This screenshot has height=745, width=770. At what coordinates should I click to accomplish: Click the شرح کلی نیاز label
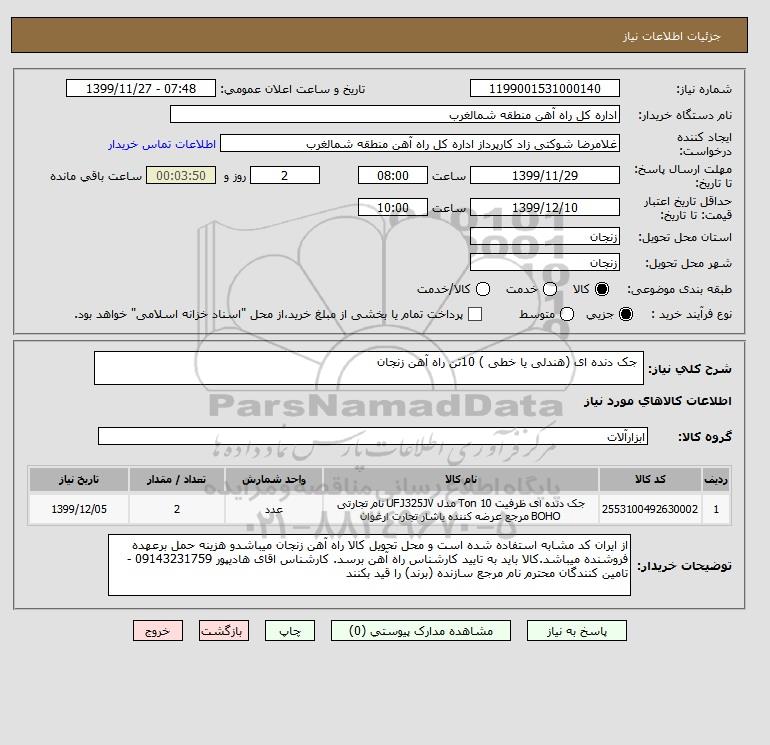click(x=690, y=369)
